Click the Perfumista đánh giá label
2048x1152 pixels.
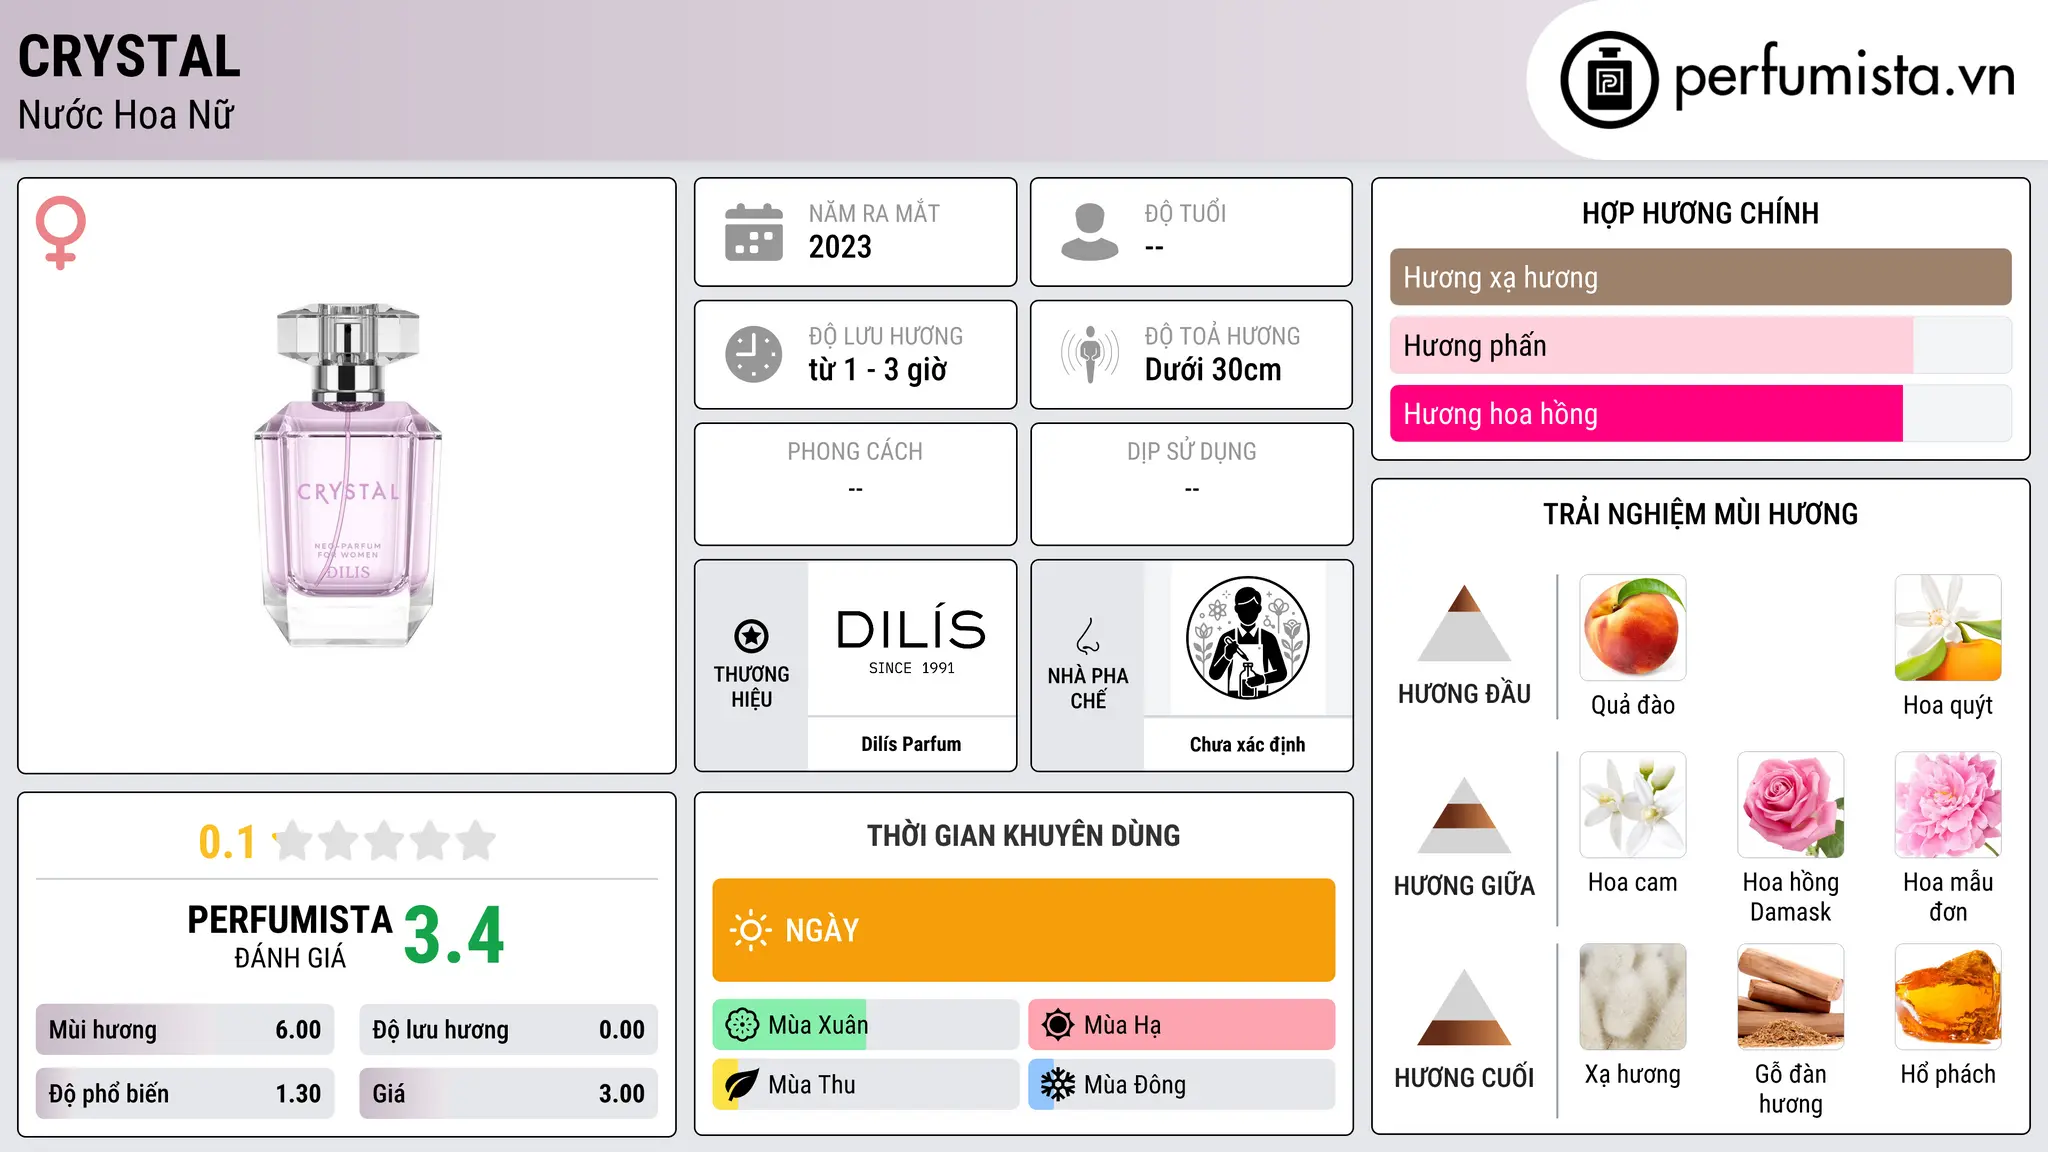(x=290, y=937)
